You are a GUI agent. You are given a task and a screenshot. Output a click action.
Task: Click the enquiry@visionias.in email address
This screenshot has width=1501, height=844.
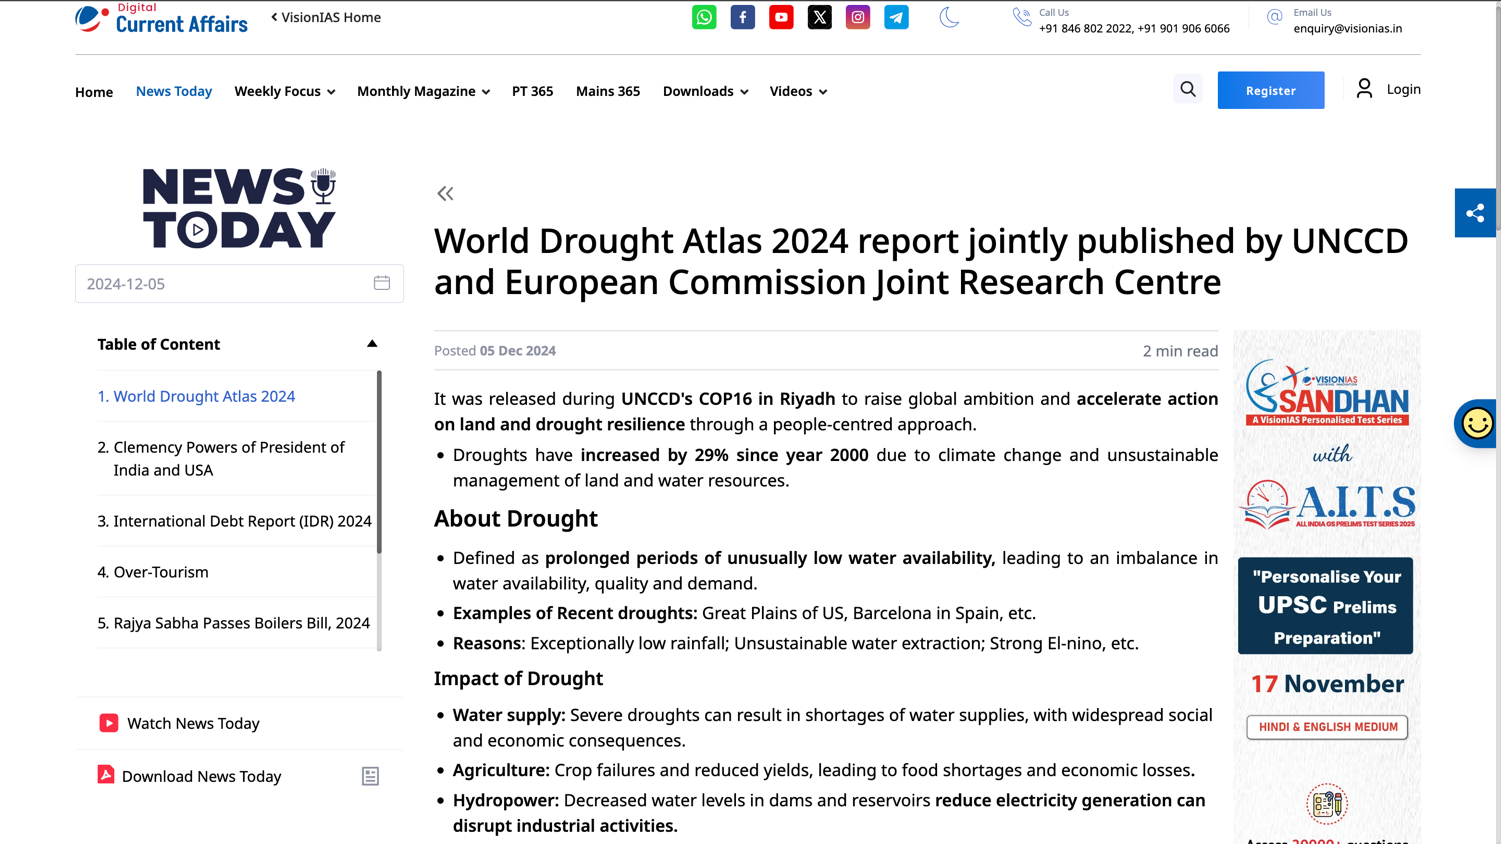[x=1347, y=28]
